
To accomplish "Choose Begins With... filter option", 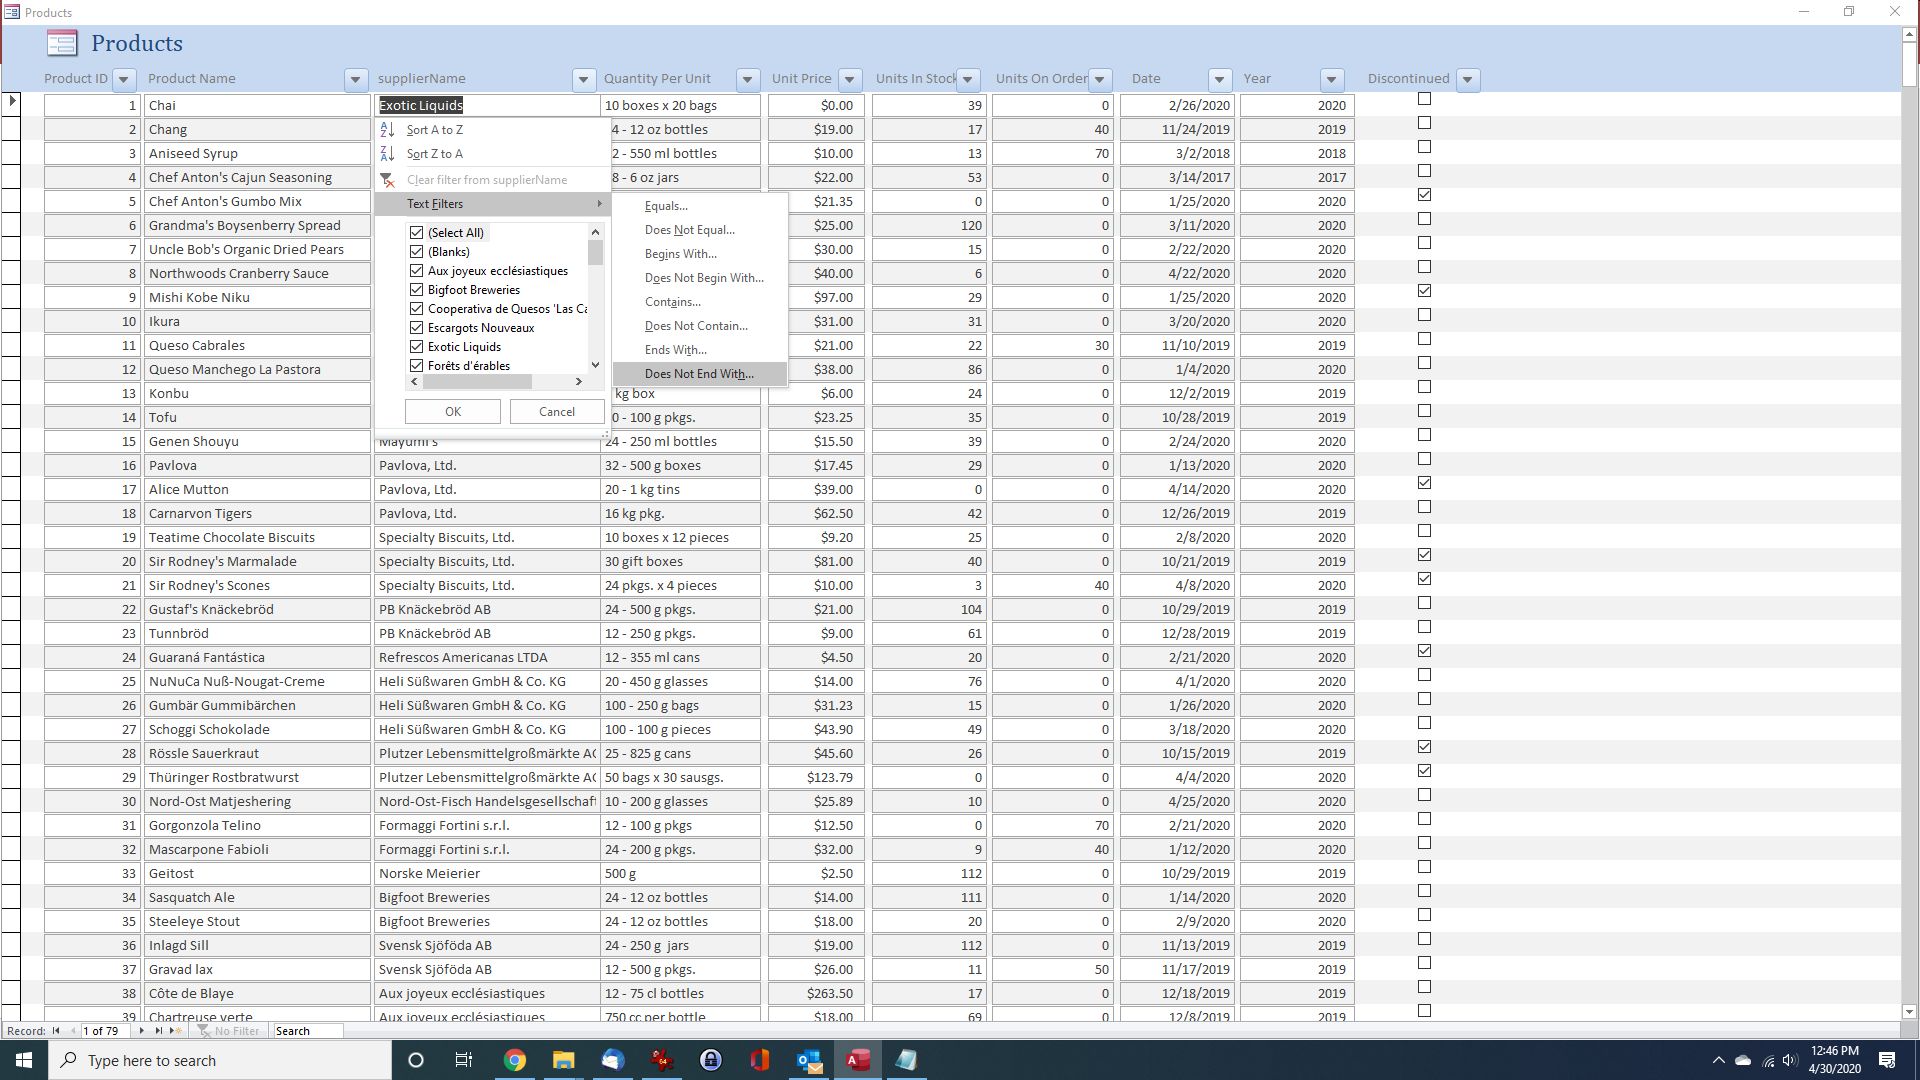I will tap(680, 254).
